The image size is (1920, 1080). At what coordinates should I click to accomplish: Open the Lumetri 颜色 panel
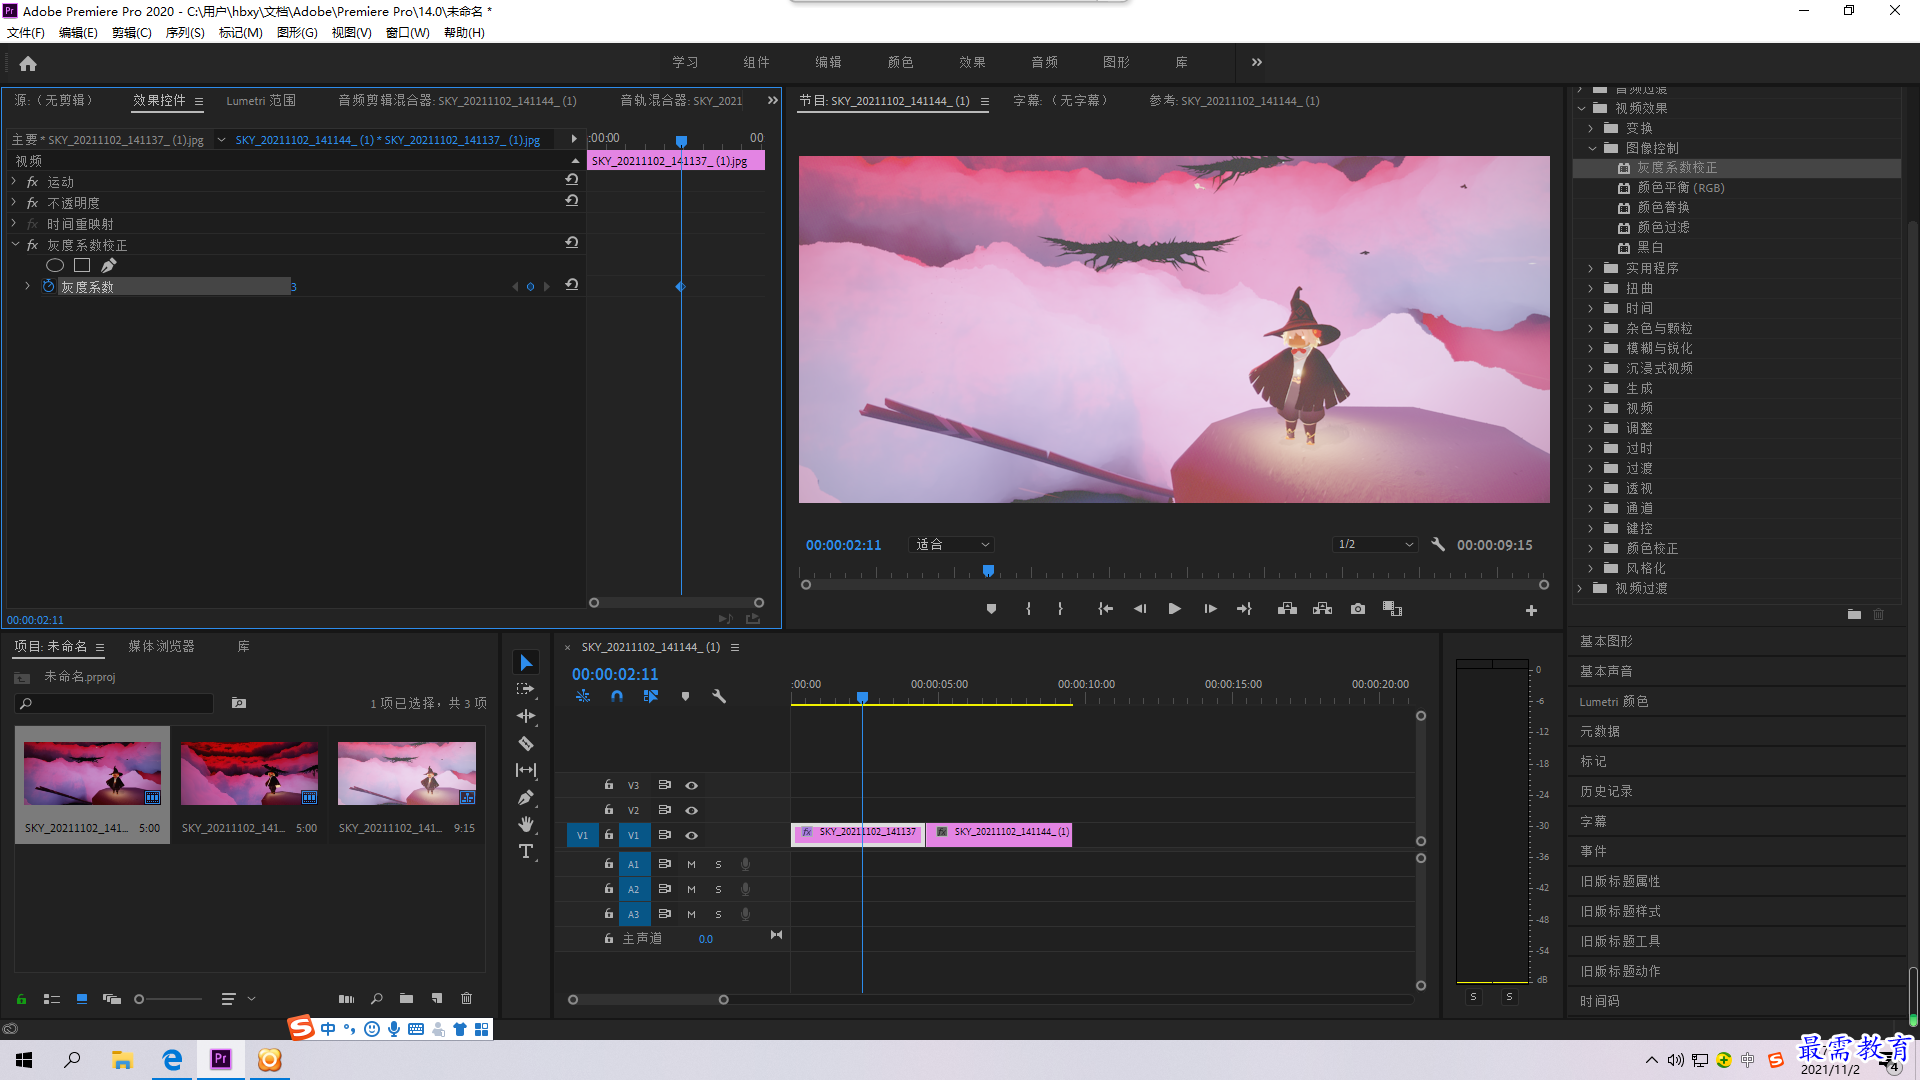pos(1614,701)
